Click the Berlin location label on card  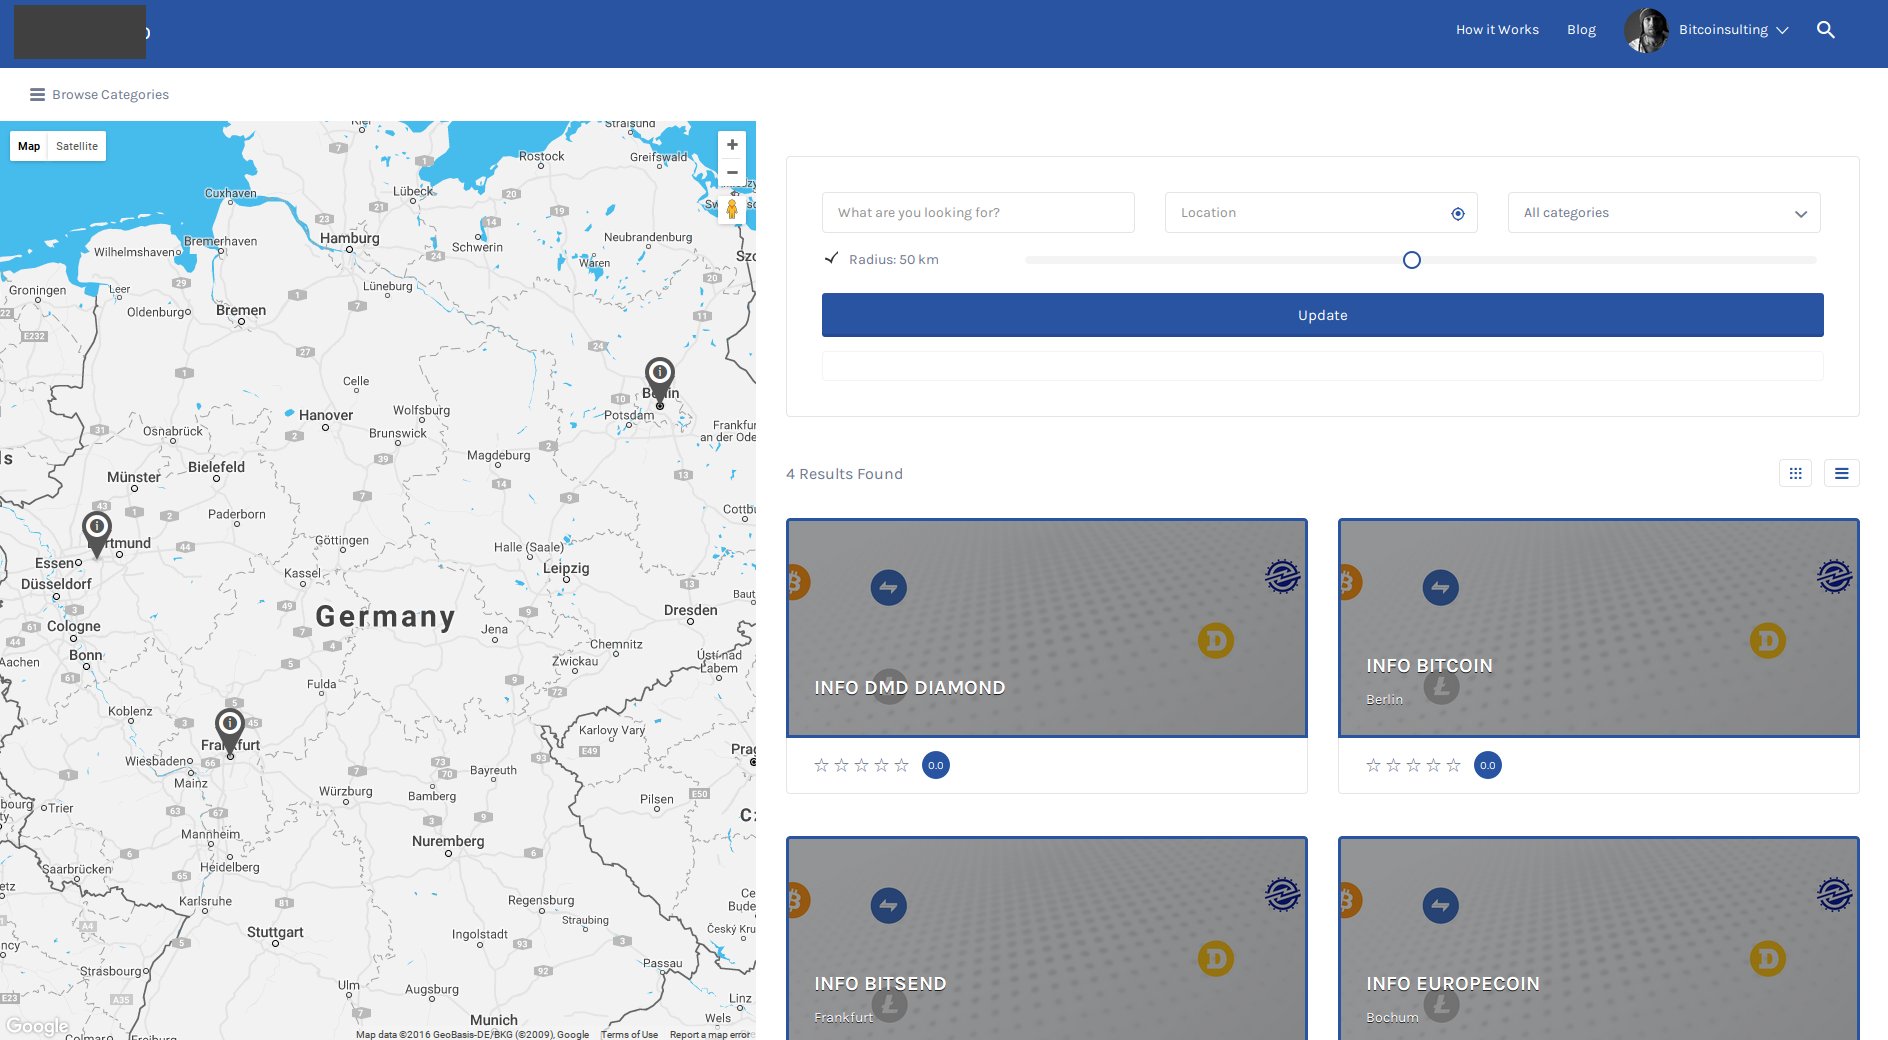coord(1384,699)
